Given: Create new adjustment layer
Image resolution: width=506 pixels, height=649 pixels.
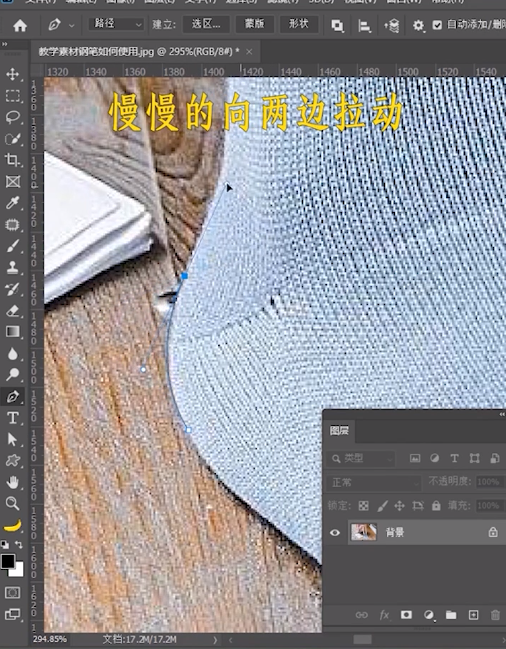Looking at the screenshot, I should [x=429, y=615].
